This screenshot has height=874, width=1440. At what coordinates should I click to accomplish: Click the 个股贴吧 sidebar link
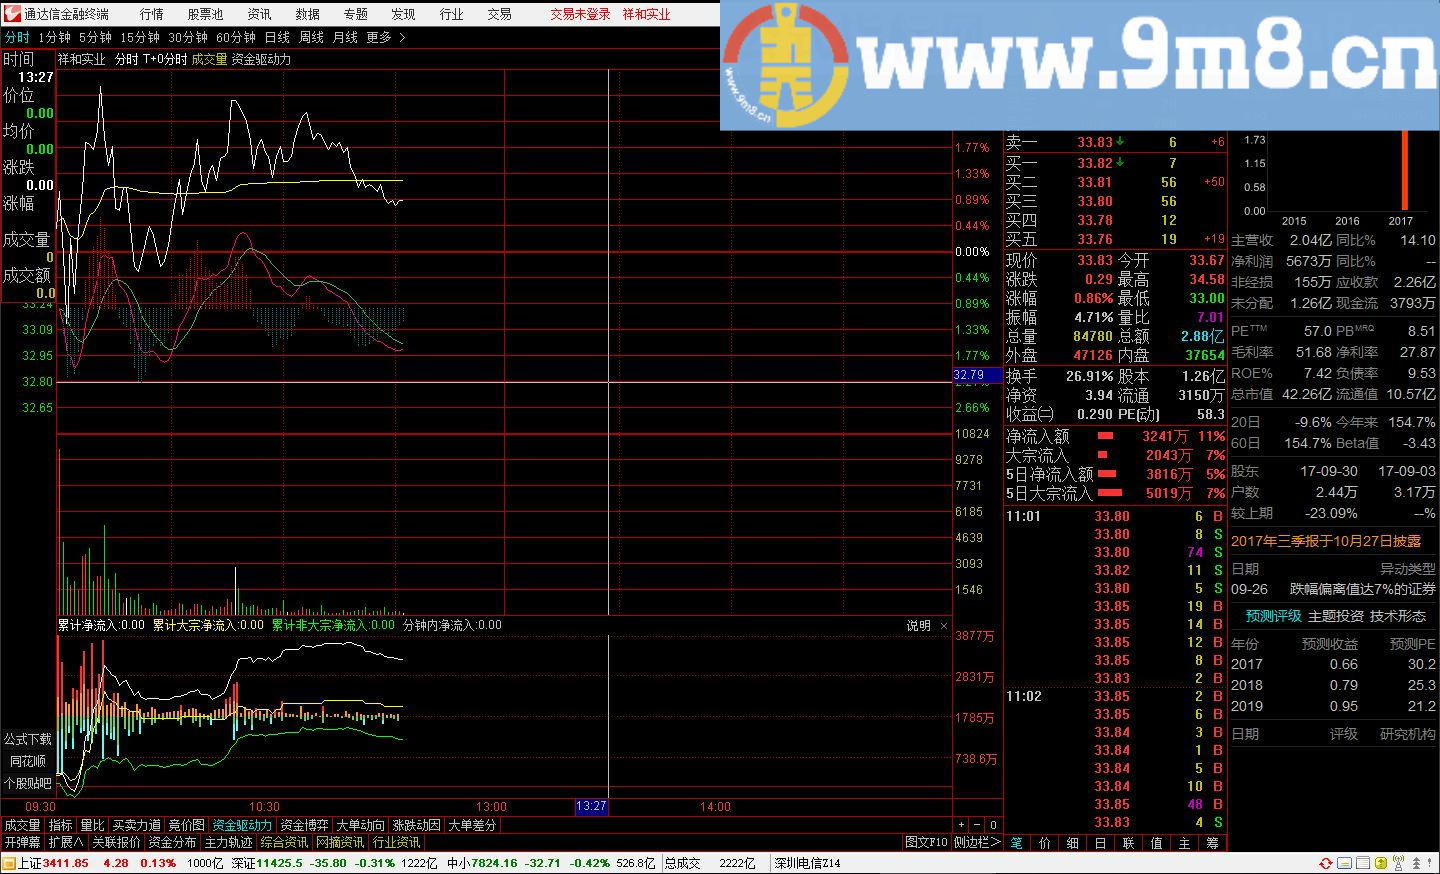pyautogui.click(x=28, y=783)
